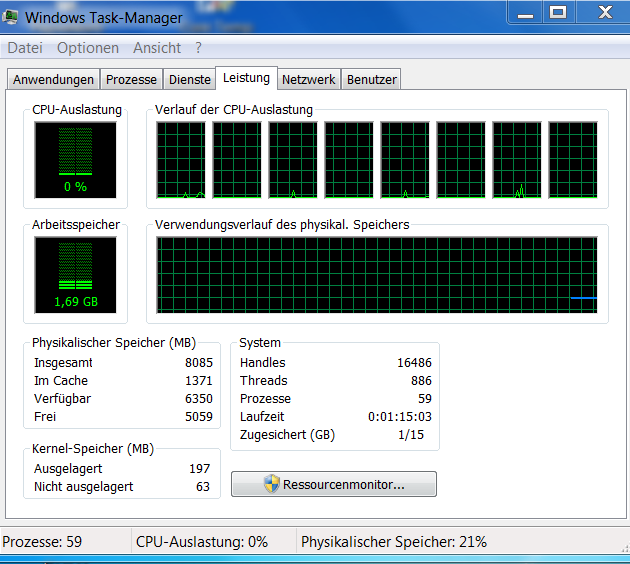The width and height of the screenshot is (630, 564).
Task: Click the Ausgelagert value 197
Action: [x=200, y=468]
